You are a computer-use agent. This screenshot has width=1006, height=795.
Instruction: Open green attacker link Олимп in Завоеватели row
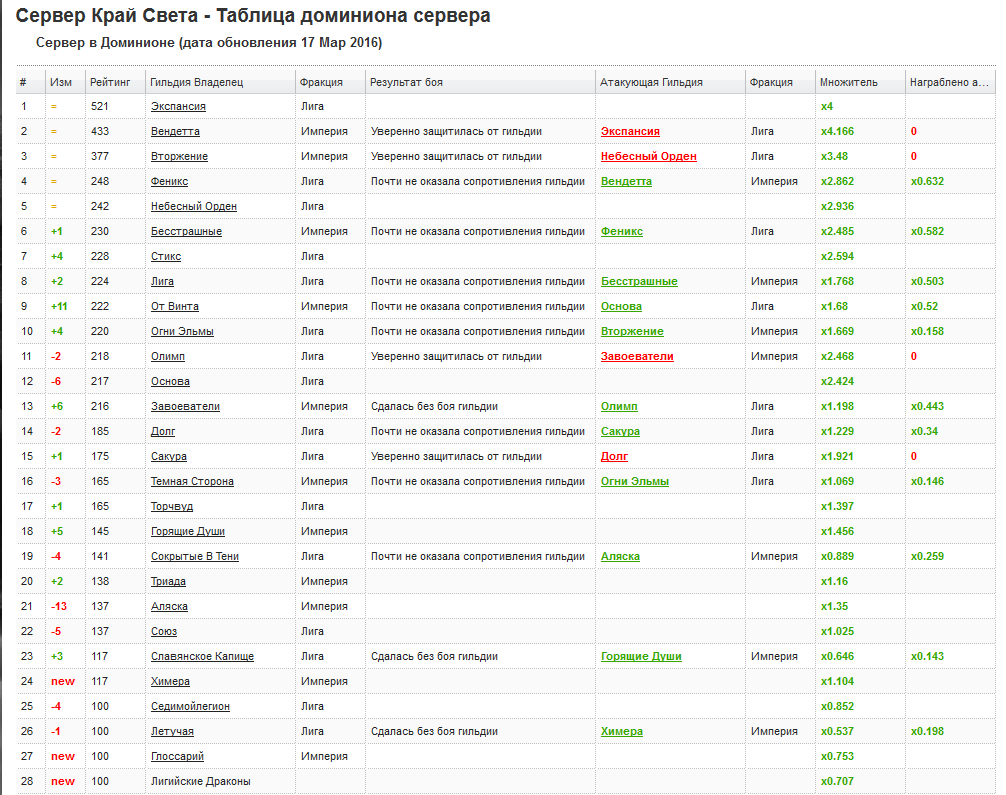(x=619, y=407)
